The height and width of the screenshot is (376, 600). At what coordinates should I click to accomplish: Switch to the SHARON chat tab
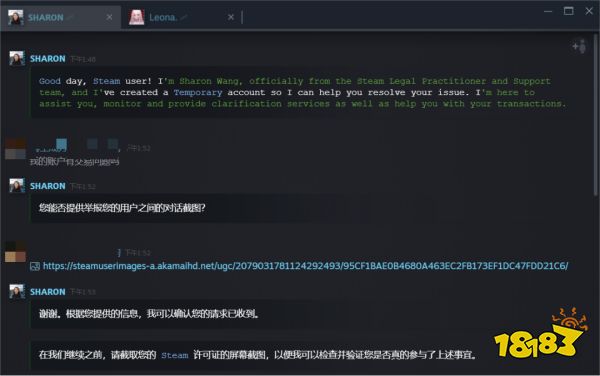point(60,18)
